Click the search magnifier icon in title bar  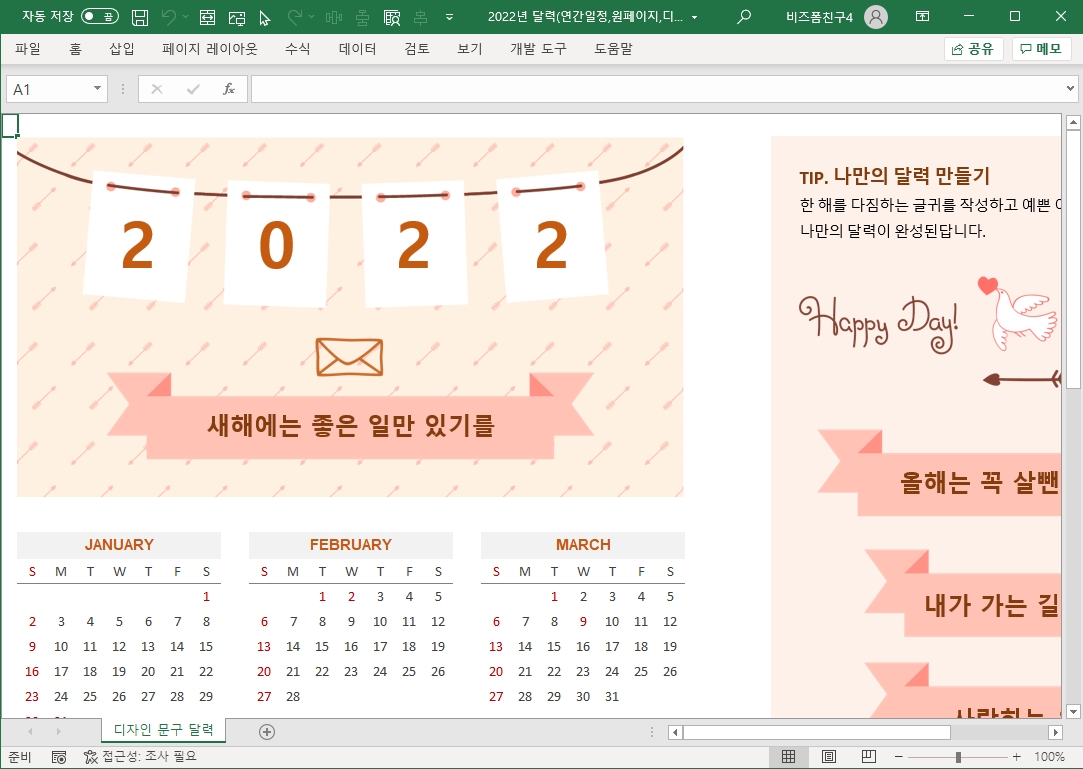pyautogui.click(x=744, y=17)
